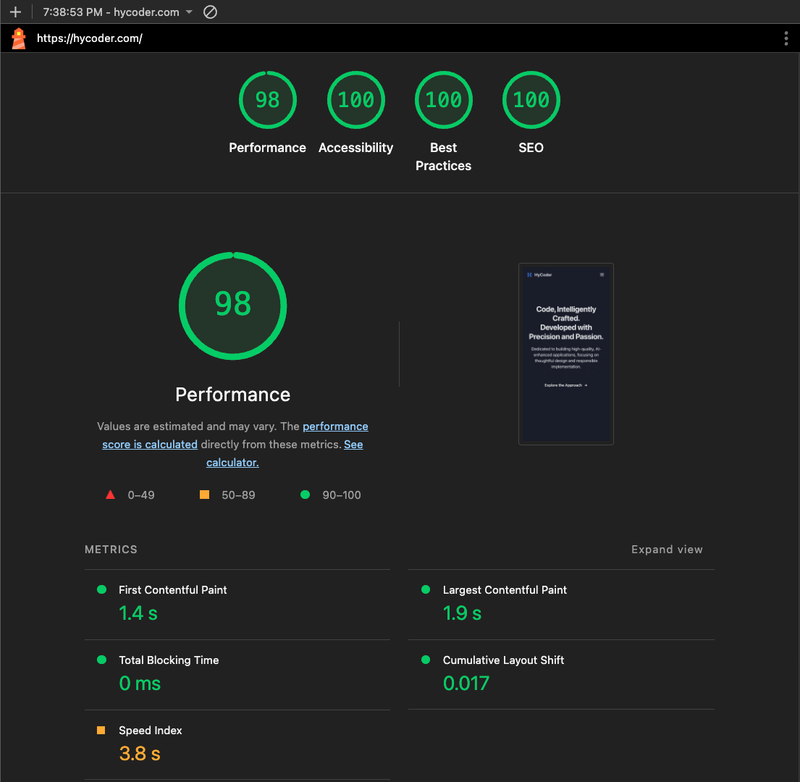Open the three-dot overflow menu

pos(787,38)
